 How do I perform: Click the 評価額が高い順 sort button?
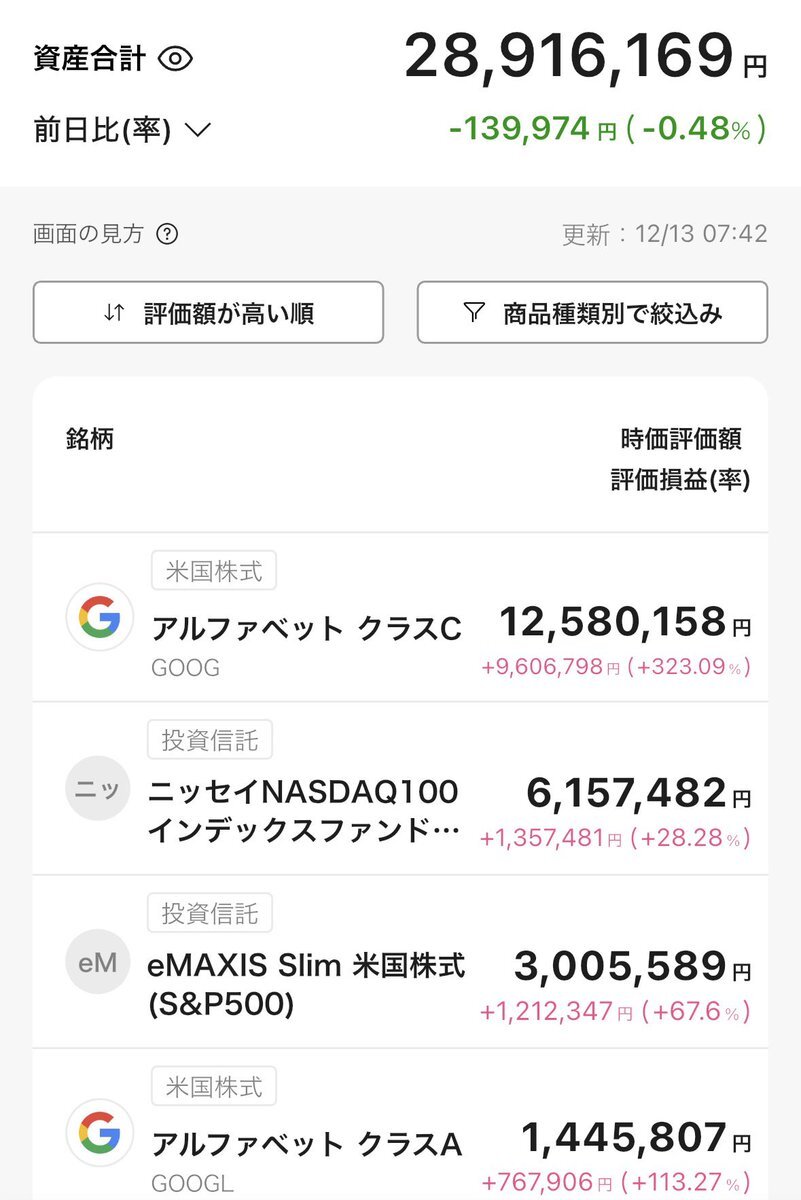point(208,313)
